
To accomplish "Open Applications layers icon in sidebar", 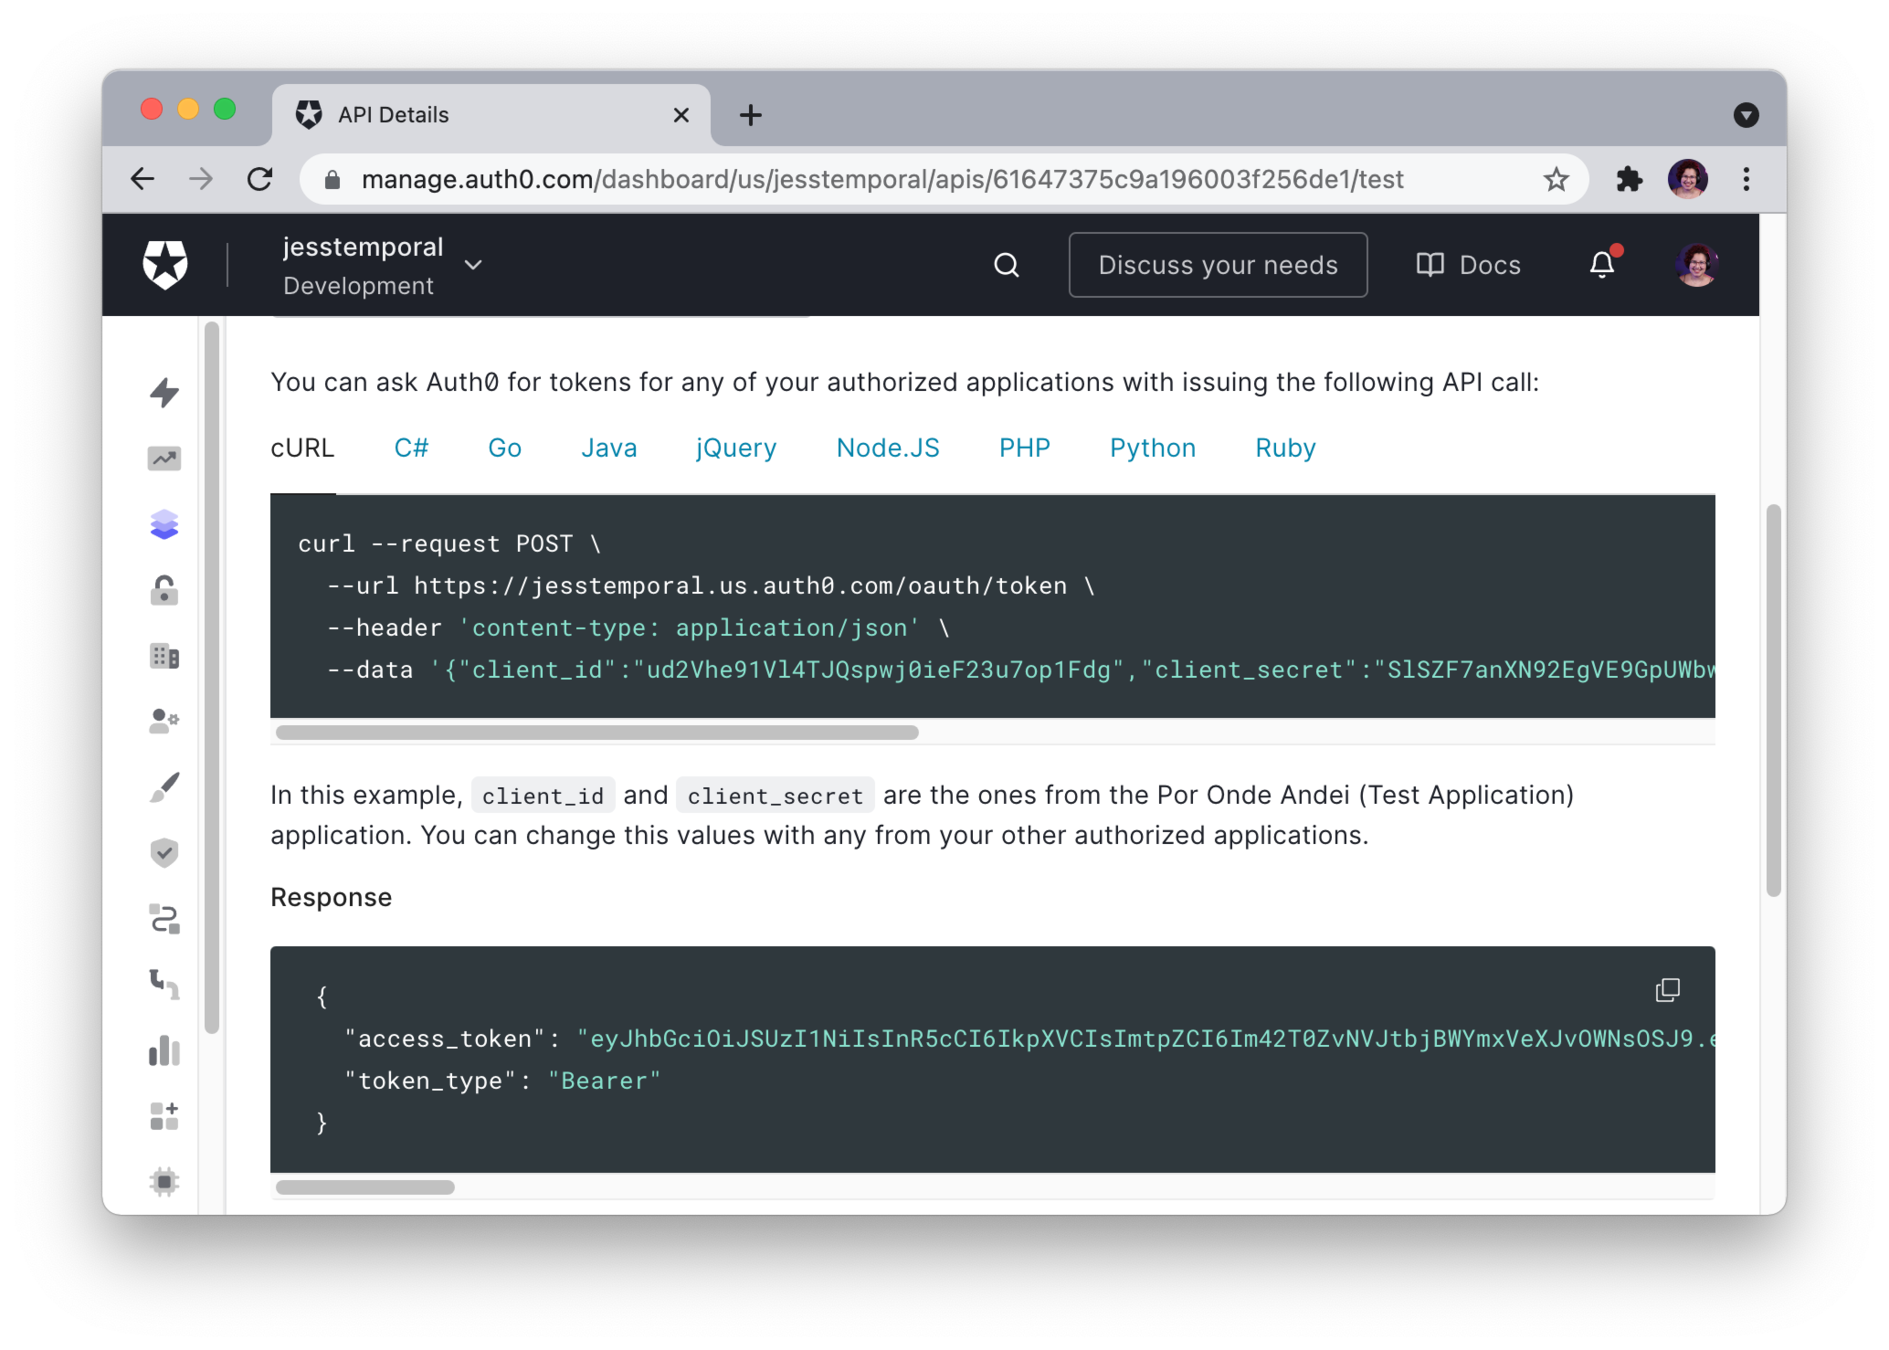I will pyautogui.click(x=165, y=524).
